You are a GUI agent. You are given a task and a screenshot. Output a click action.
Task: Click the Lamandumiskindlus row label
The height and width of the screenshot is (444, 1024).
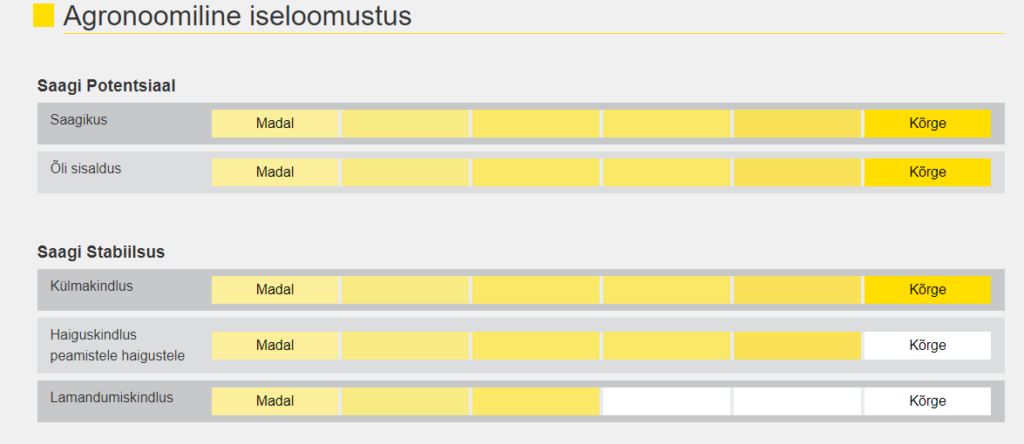[x=112, y=397]
